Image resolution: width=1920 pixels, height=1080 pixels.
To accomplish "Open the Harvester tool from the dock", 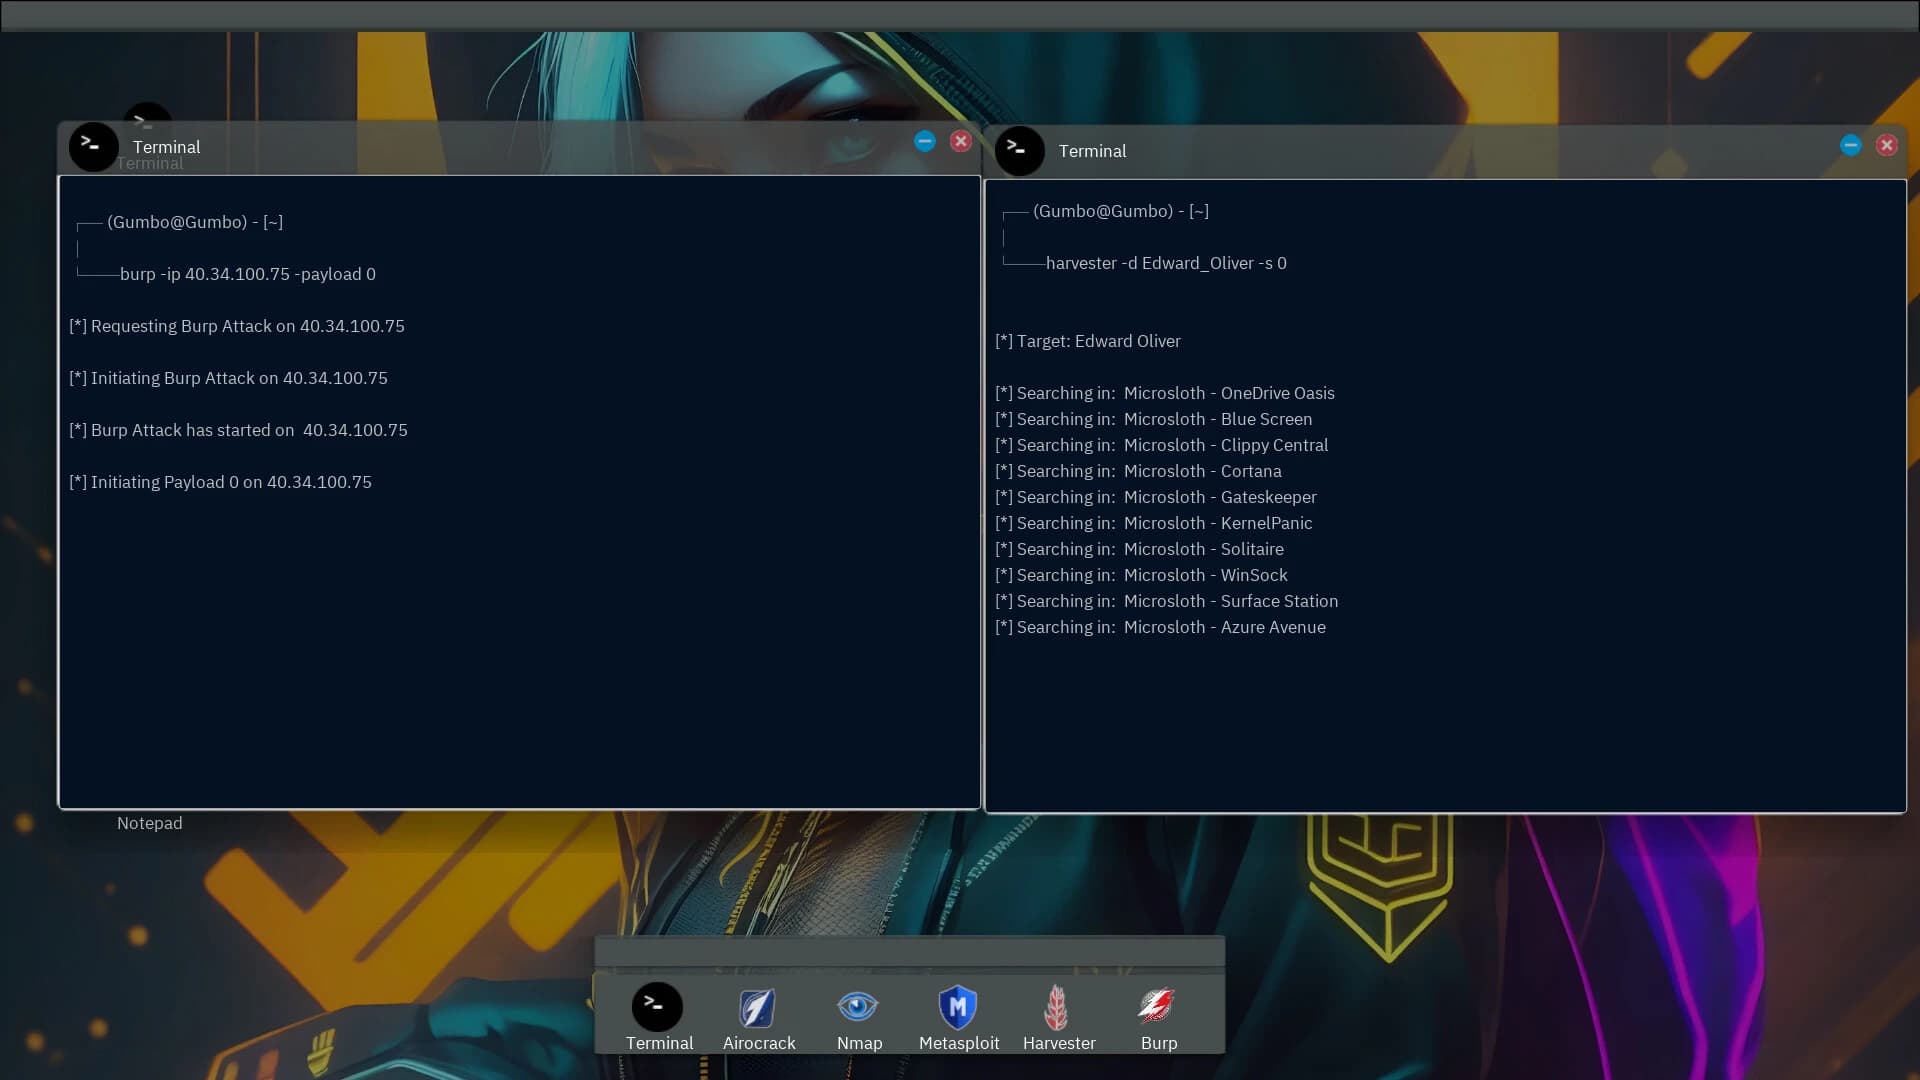I will point(1058,1007).
